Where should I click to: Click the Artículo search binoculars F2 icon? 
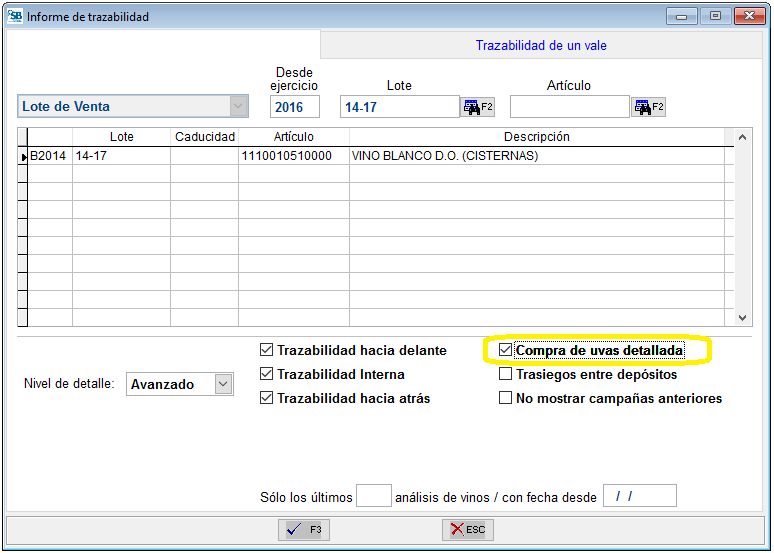[x=648, y=107]
